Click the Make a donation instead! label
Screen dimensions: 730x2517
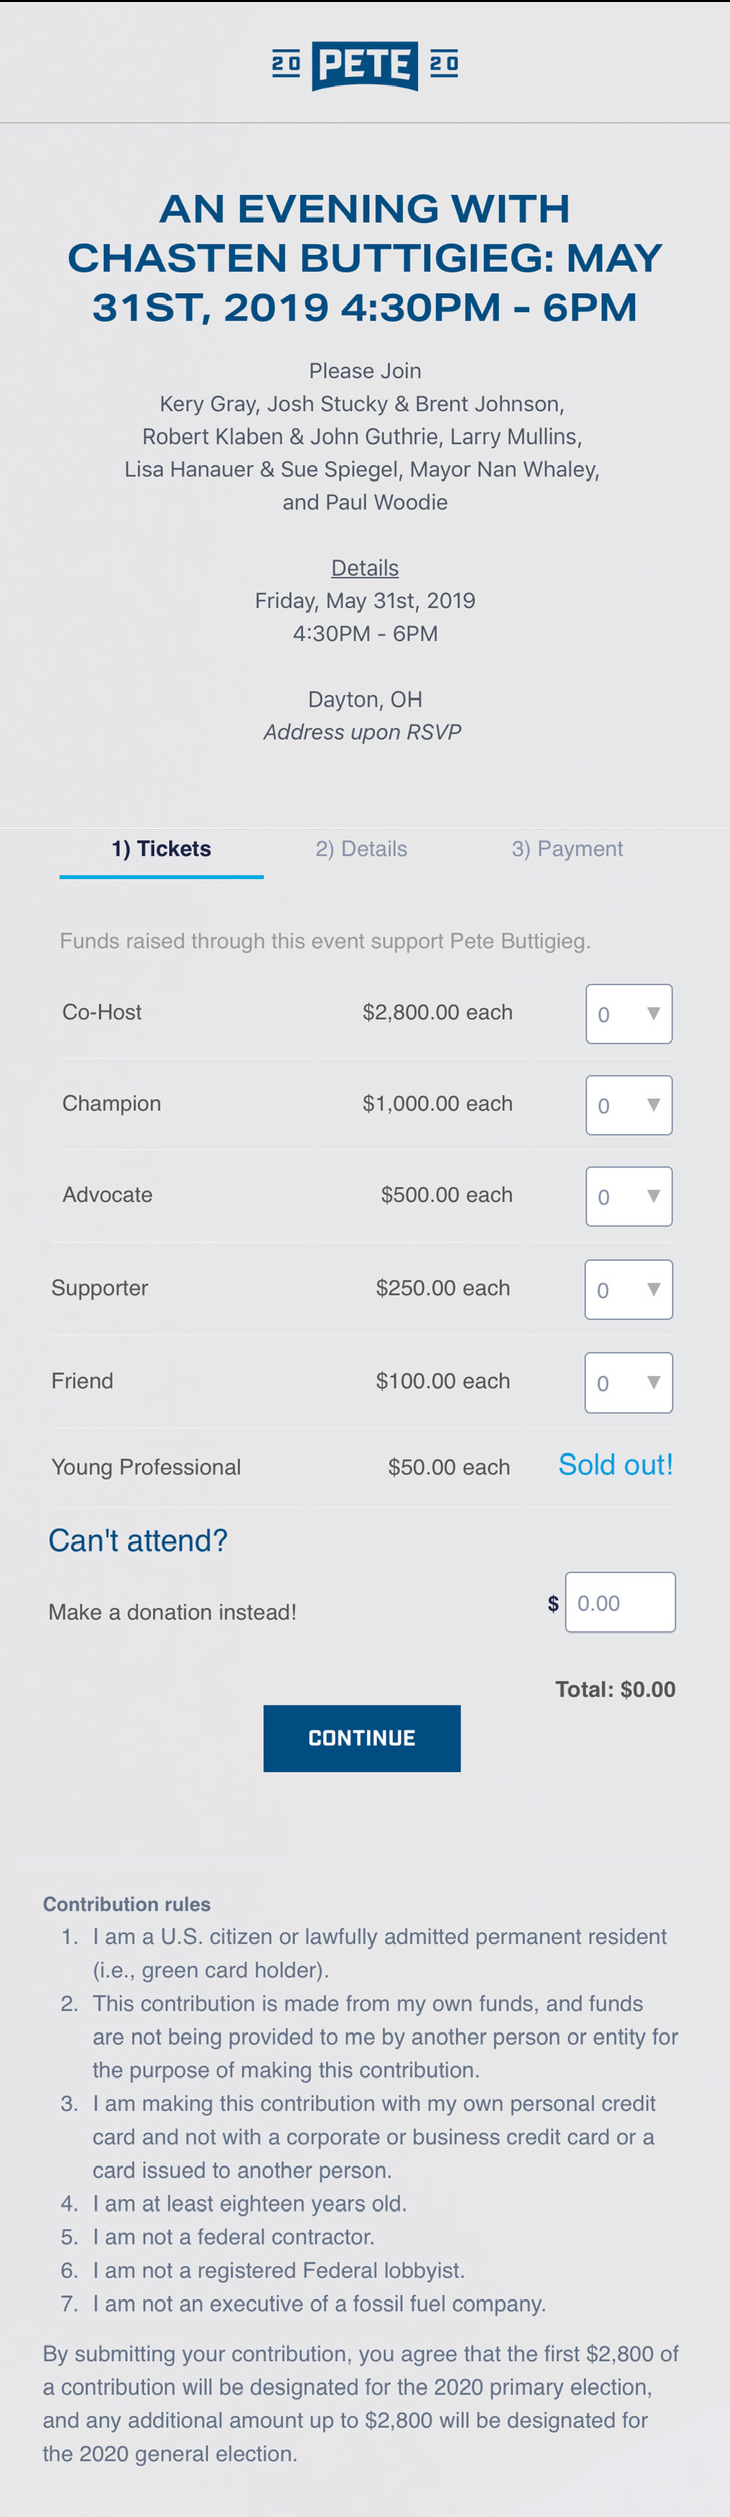point(172,1612)
